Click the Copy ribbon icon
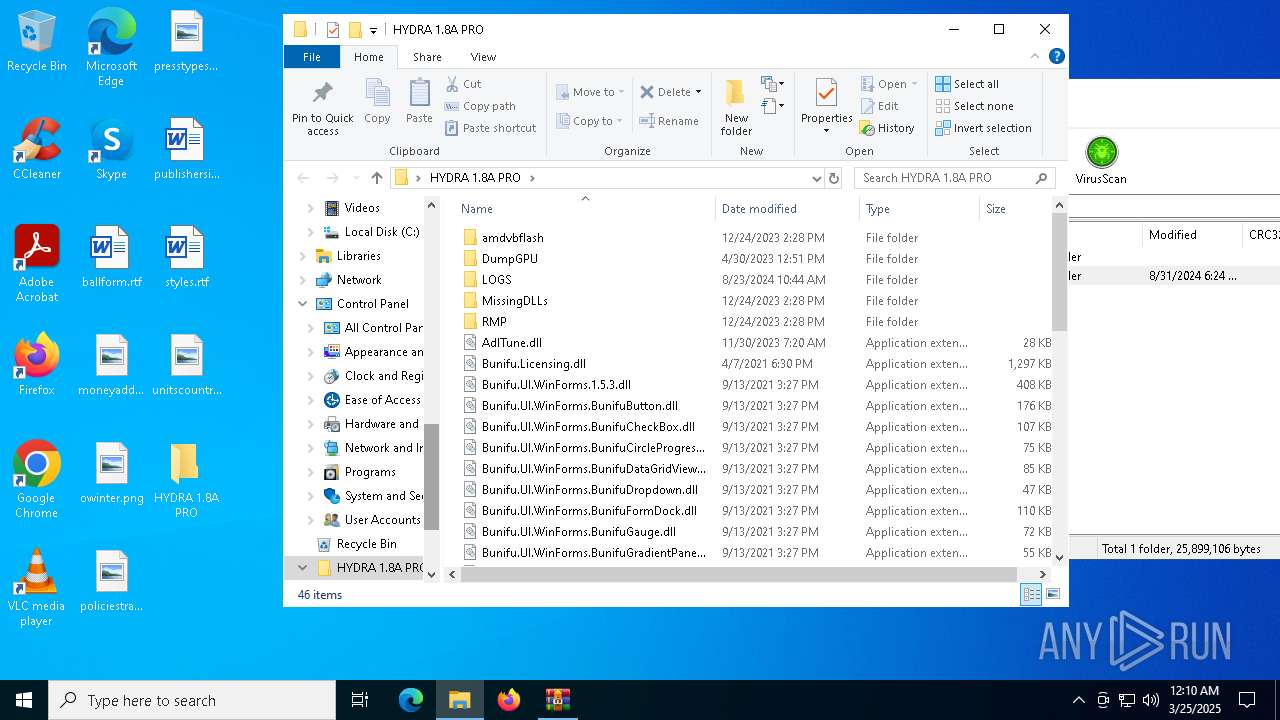 (377, 102)
